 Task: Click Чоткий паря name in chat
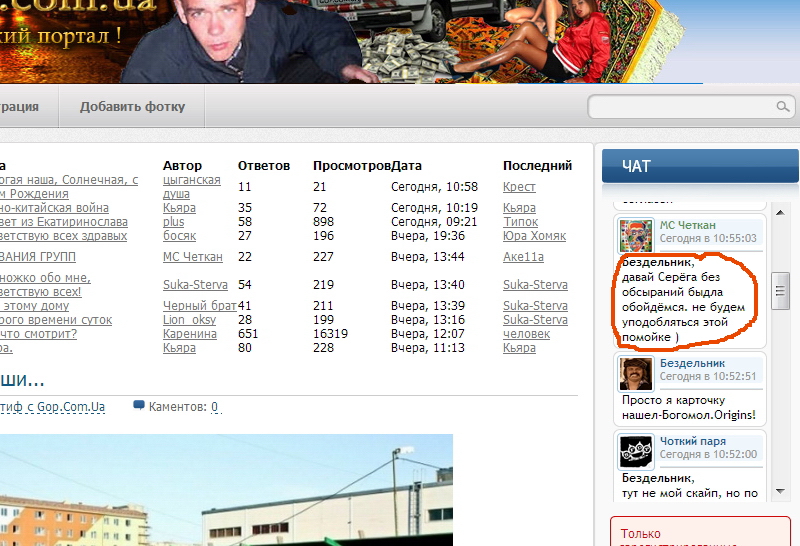coord(693,441)
